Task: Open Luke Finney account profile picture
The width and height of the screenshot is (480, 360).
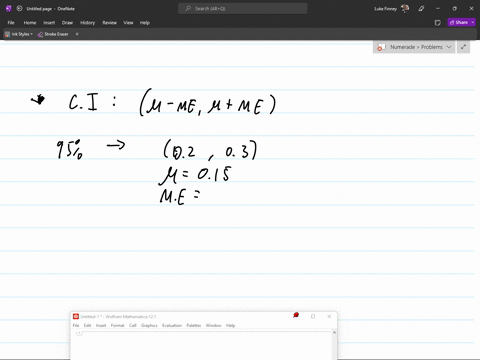Action: (x=405, y=9)
